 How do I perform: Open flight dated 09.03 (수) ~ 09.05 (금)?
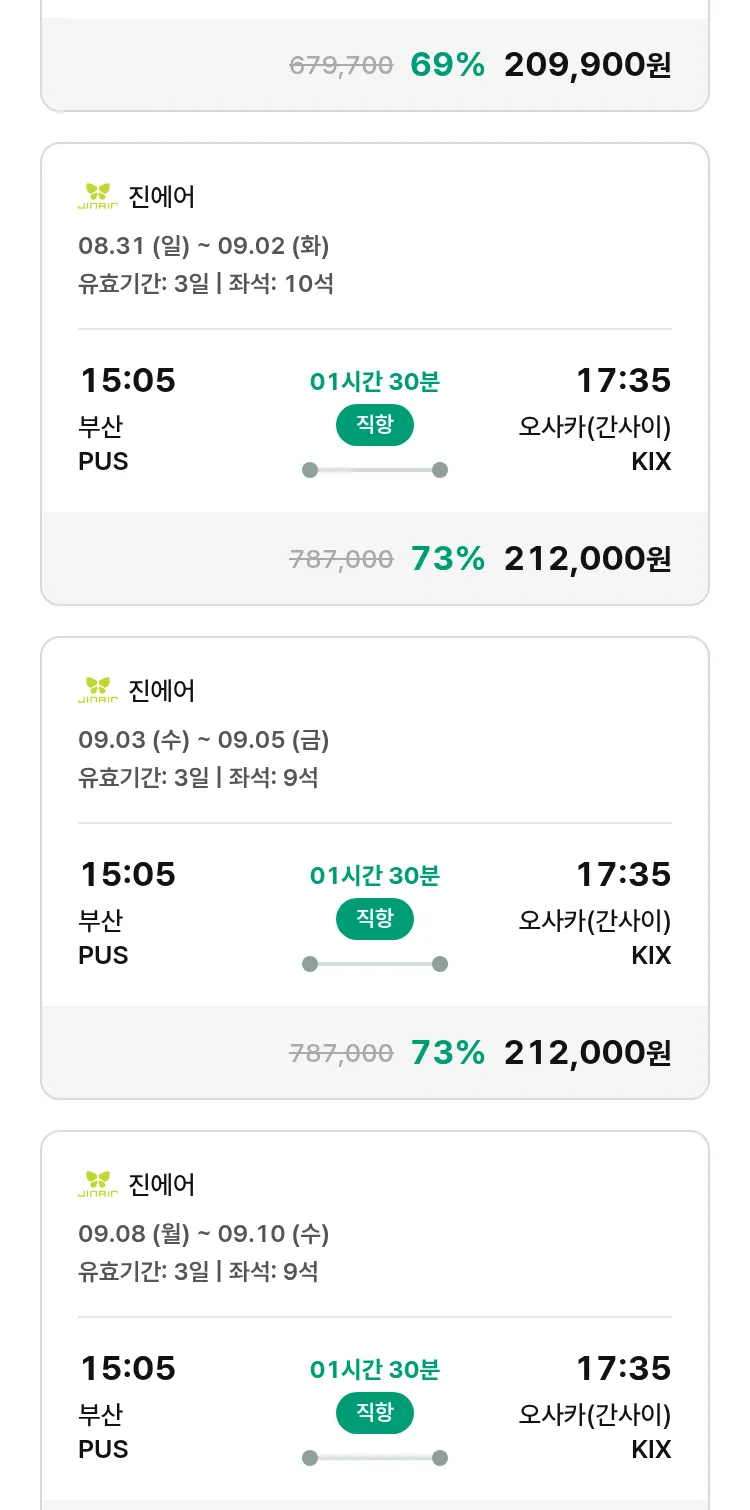tap(204, 740)
